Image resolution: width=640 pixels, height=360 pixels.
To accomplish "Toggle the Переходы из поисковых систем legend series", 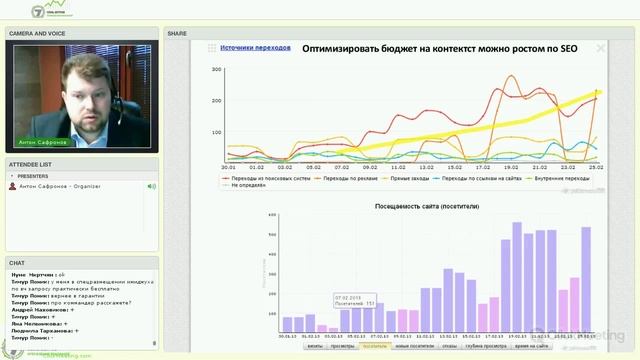I will tap(266, 178).
